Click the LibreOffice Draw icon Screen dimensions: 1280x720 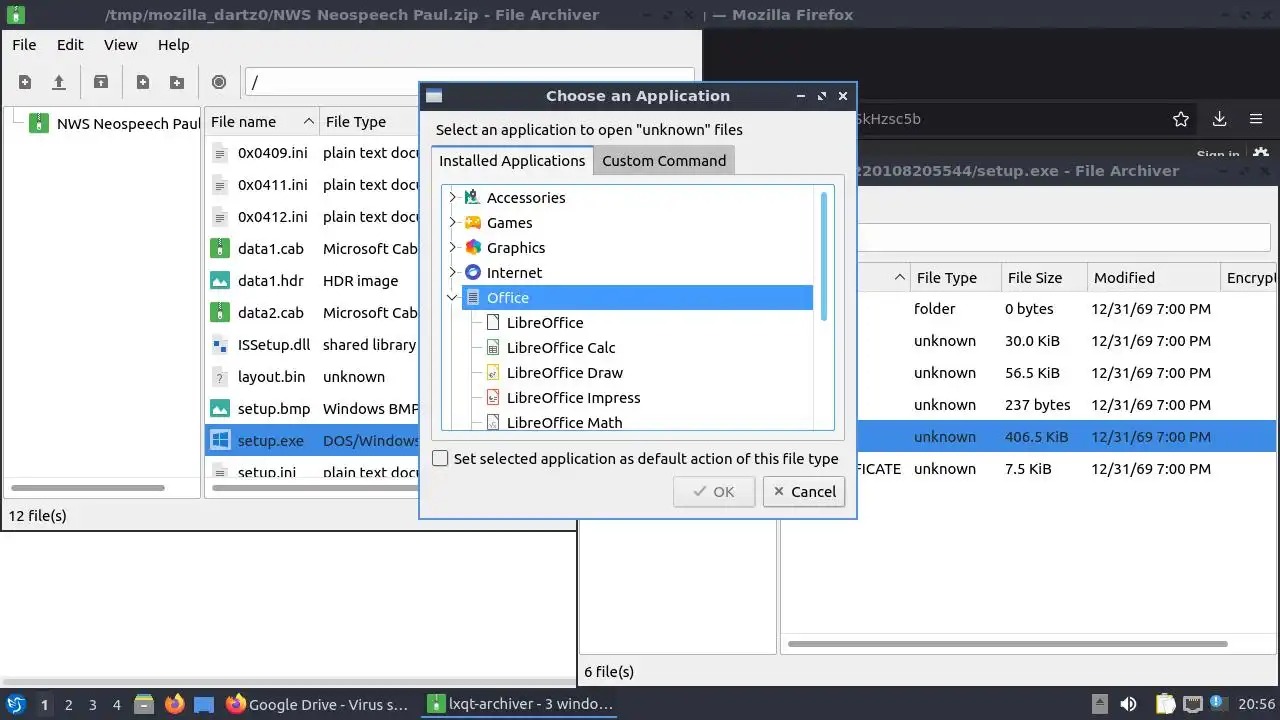click(492, 372)
